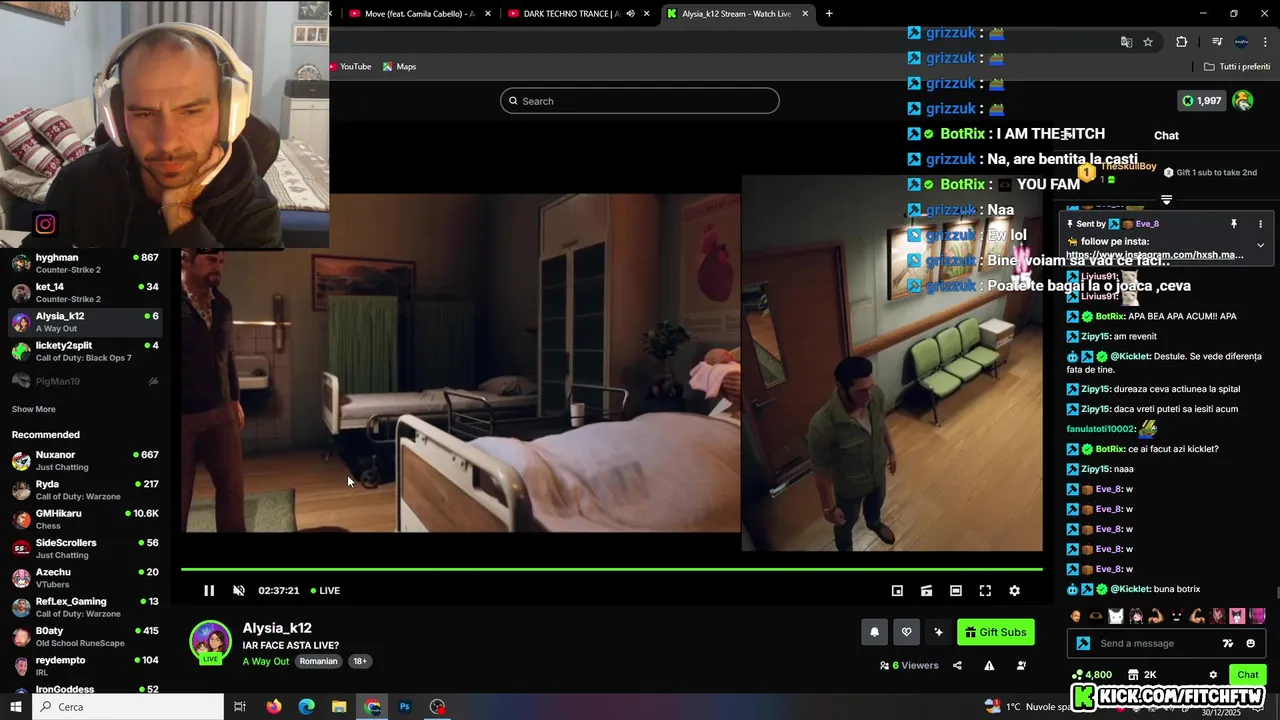This screenshot has width=1280, height=720.
Task: Open pinned message three-dot menu
Action: (x=1260, y=224)
